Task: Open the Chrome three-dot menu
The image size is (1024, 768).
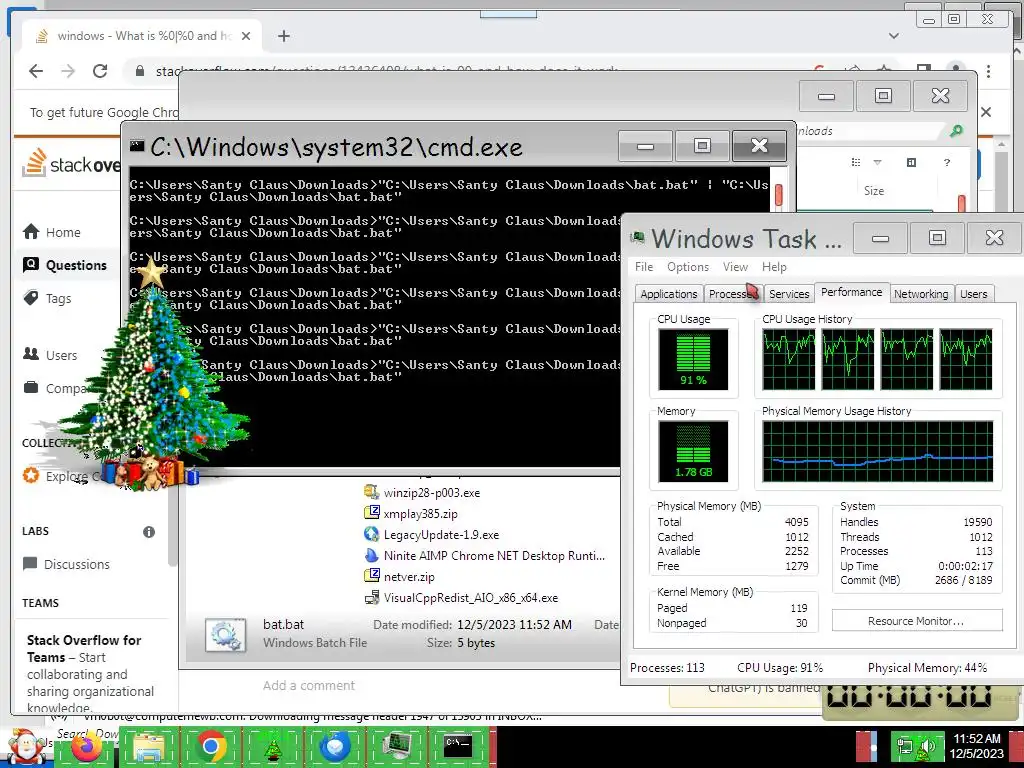Action: pyautogui.click(x=989, y=71)
